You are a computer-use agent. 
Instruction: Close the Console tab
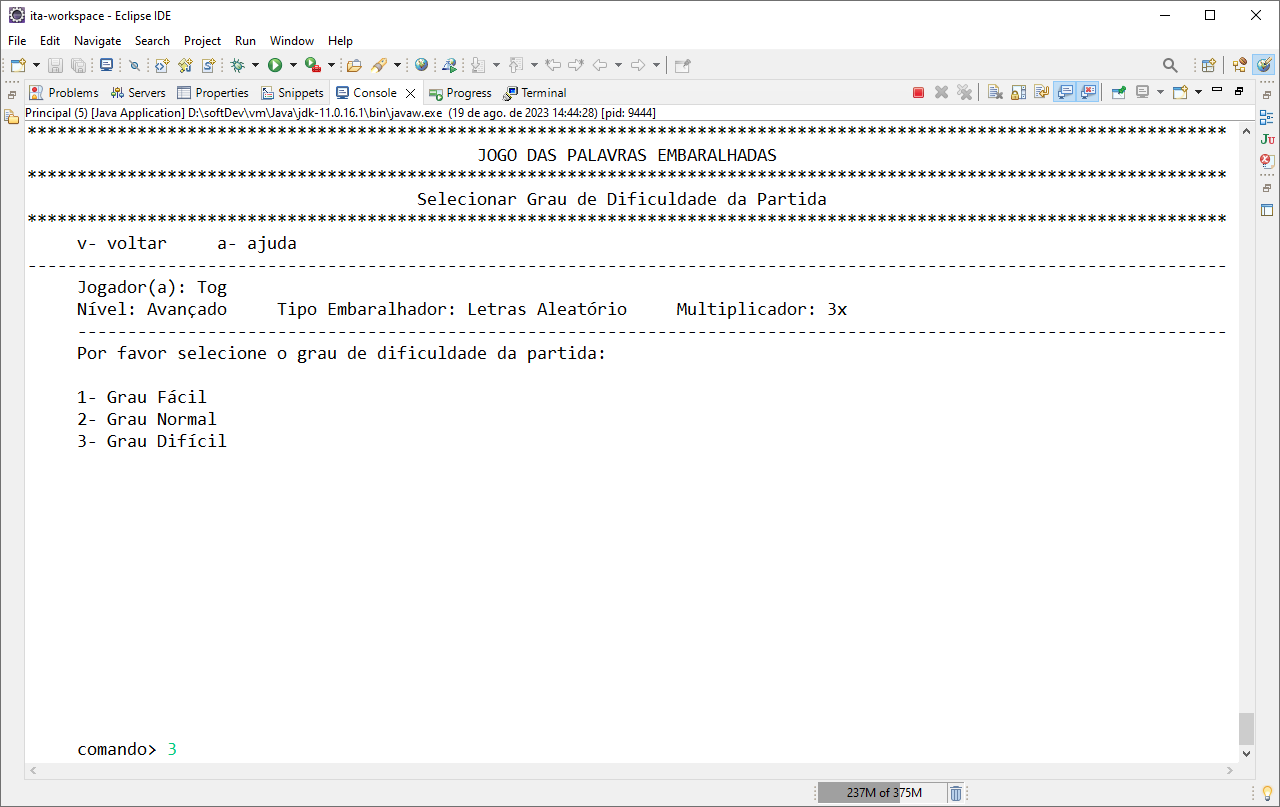click(x=410, y=93)
